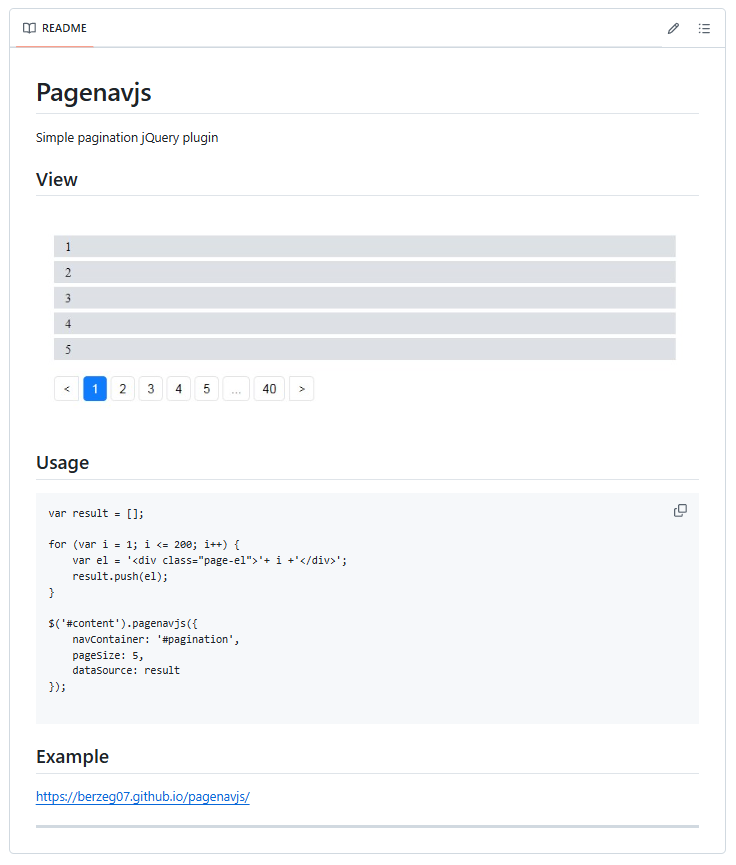736x865 pixels.
Task: Select row 4 in the content list
Action: 364,323
